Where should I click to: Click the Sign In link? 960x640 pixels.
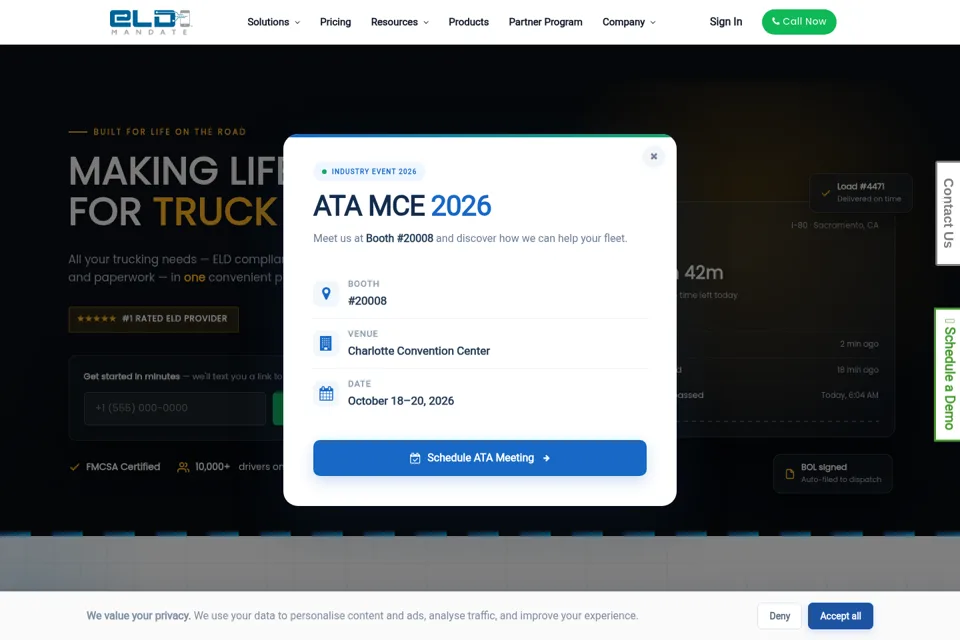726,22
